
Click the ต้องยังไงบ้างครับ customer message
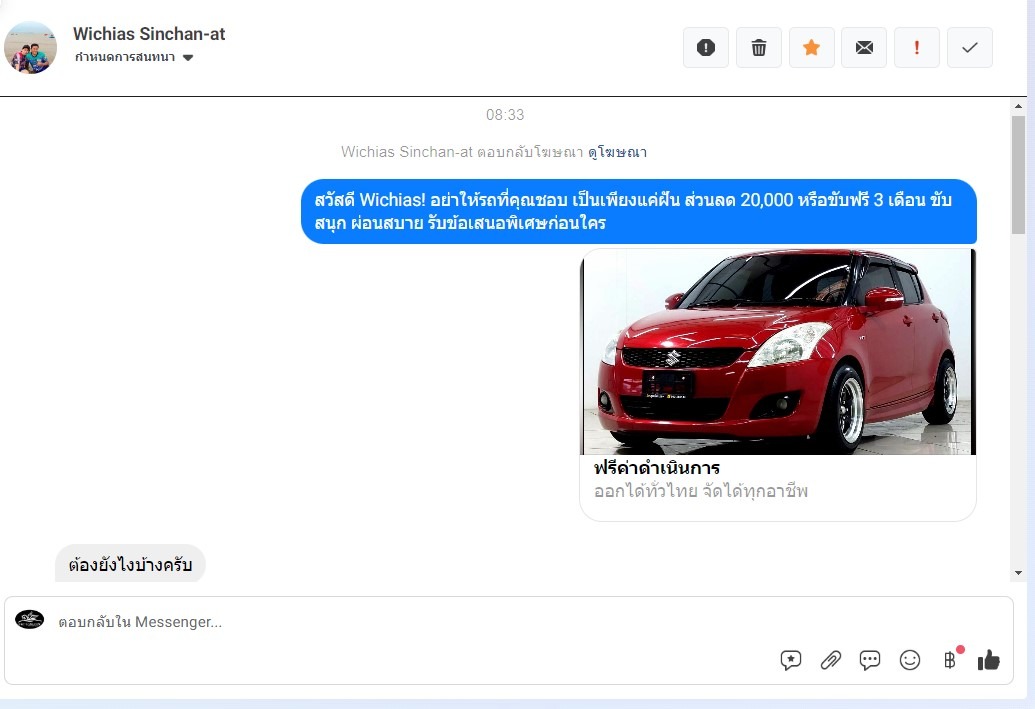point(130,564)
